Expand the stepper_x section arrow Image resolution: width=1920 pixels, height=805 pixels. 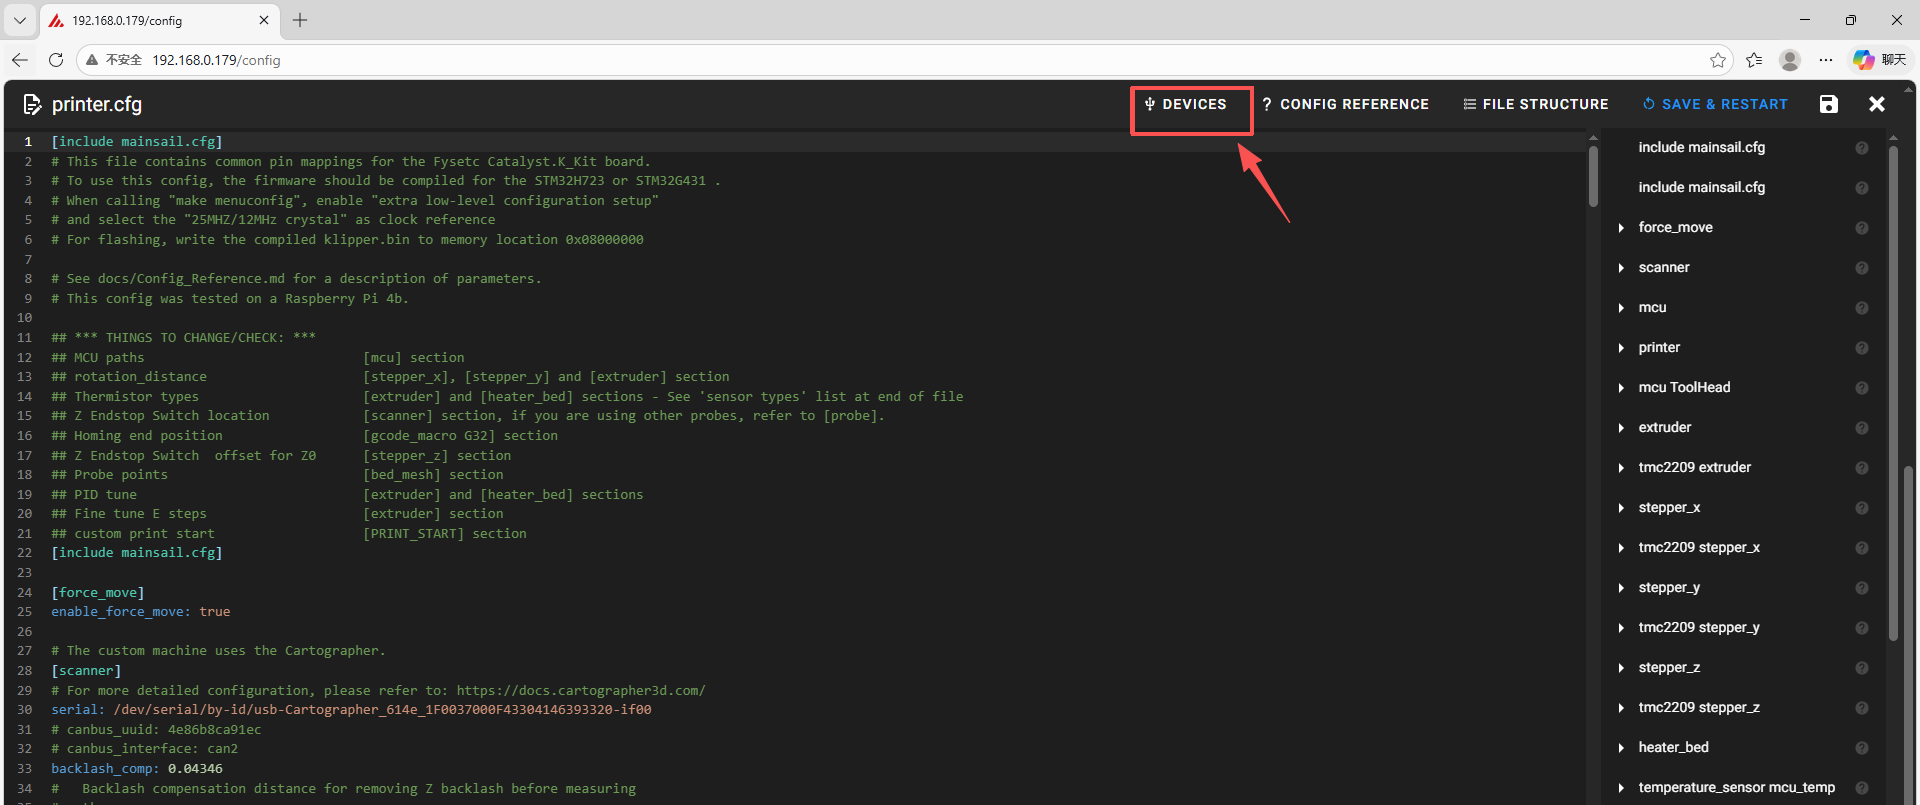(1621, 508)
